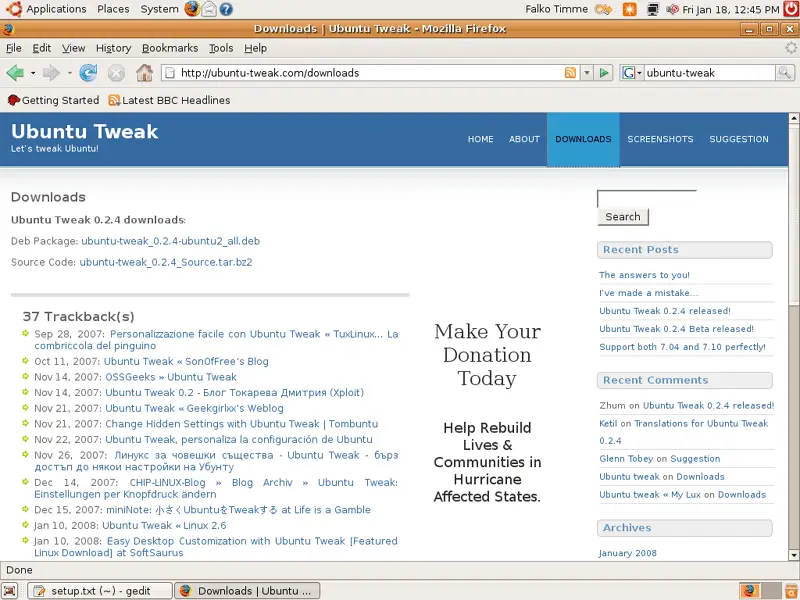Image resolution: width=800 pixels, height=600 pixels.
Task: Open "I've made a mistake..." post link
Action: coord(649,293)
